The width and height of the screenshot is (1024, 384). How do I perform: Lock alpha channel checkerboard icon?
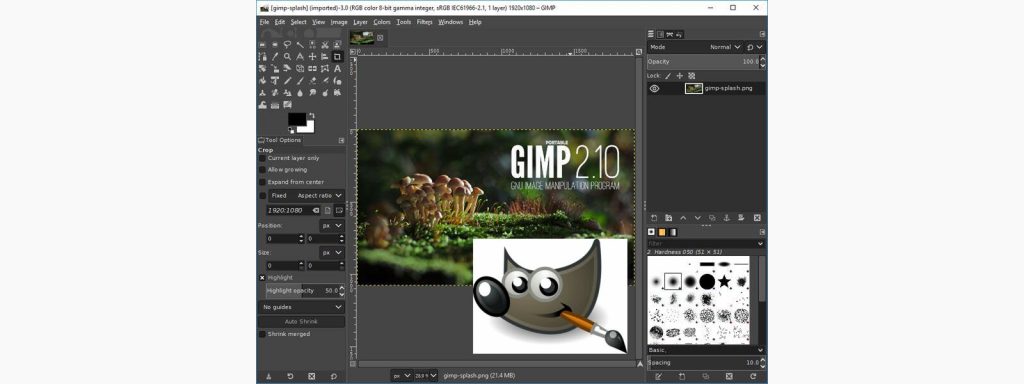coord(692,76)
